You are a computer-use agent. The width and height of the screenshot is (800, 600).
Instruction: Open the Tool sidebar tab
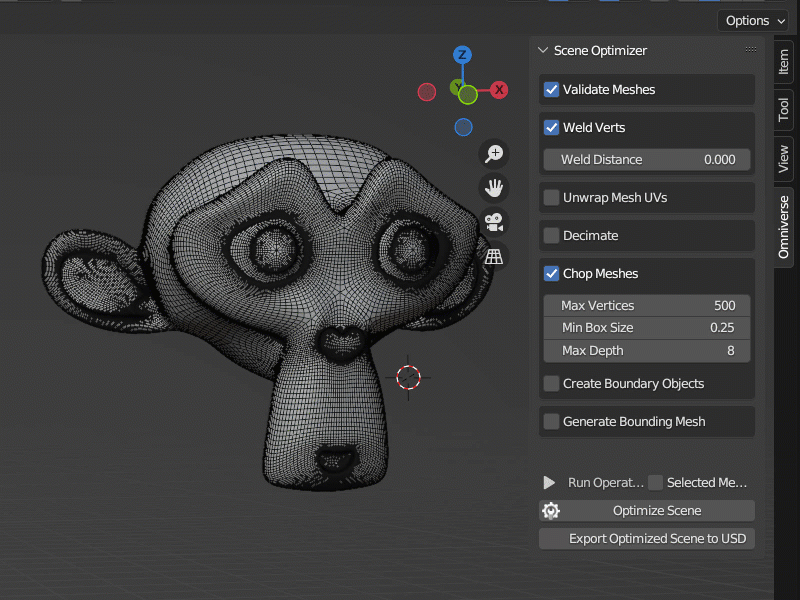tap(784, 110)
